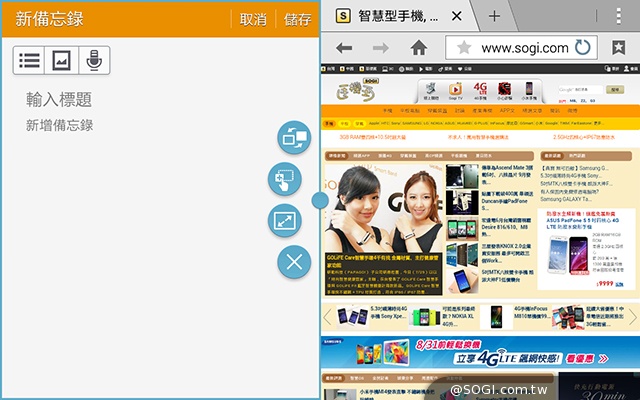Click the site search button beside the Google box

point(615,89)
